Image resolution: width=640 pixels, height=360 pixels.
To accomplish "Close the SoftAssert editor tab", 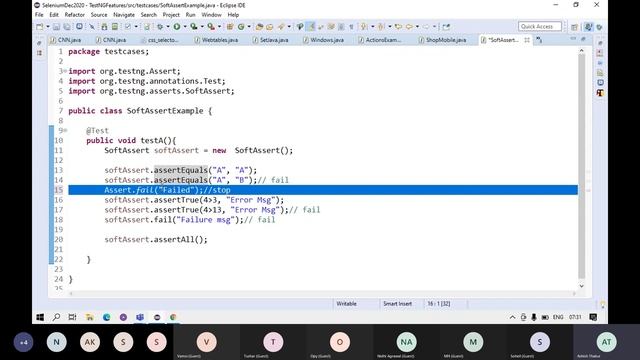I will pyautogui.click(x=527, y=40).
